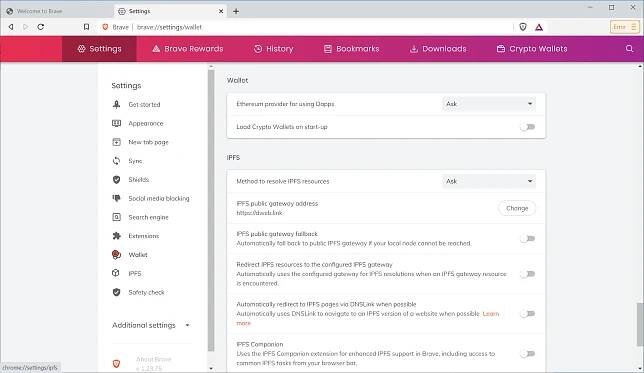Click the search magnifier icon in settings header
Image resolution: width=644 pixels, height=373 pixels.
tap(629, 49)
